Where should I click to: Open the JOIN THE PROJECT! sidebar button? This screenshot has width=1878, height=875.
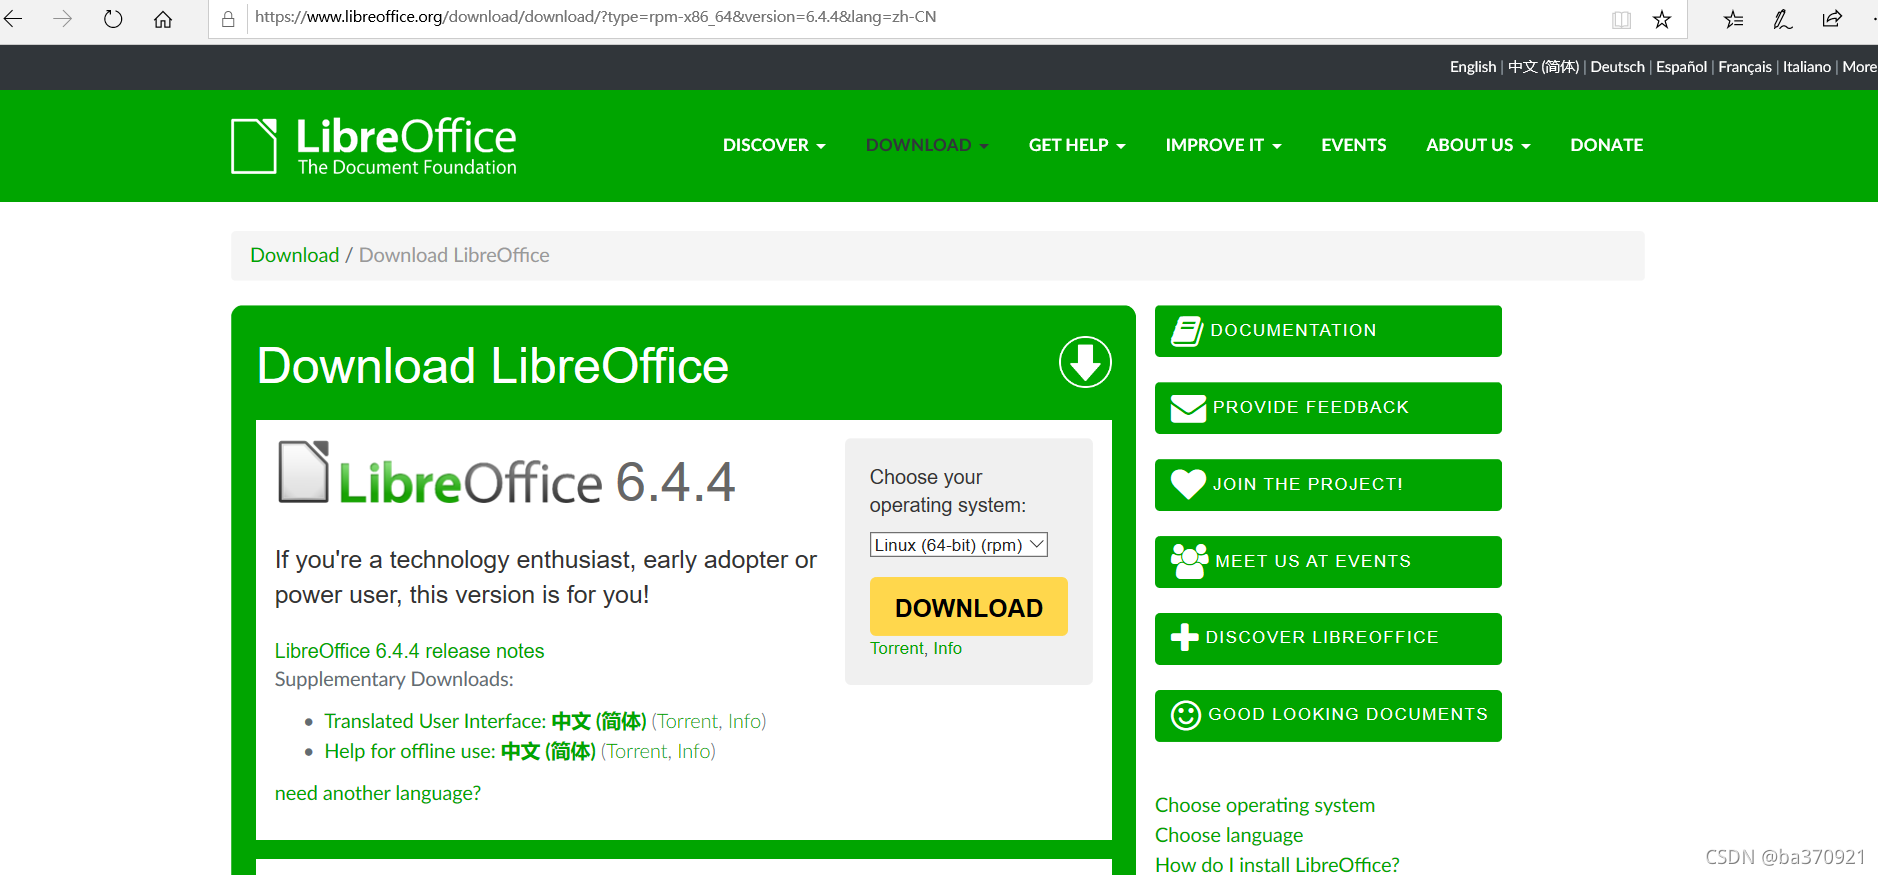point(1328,485)
